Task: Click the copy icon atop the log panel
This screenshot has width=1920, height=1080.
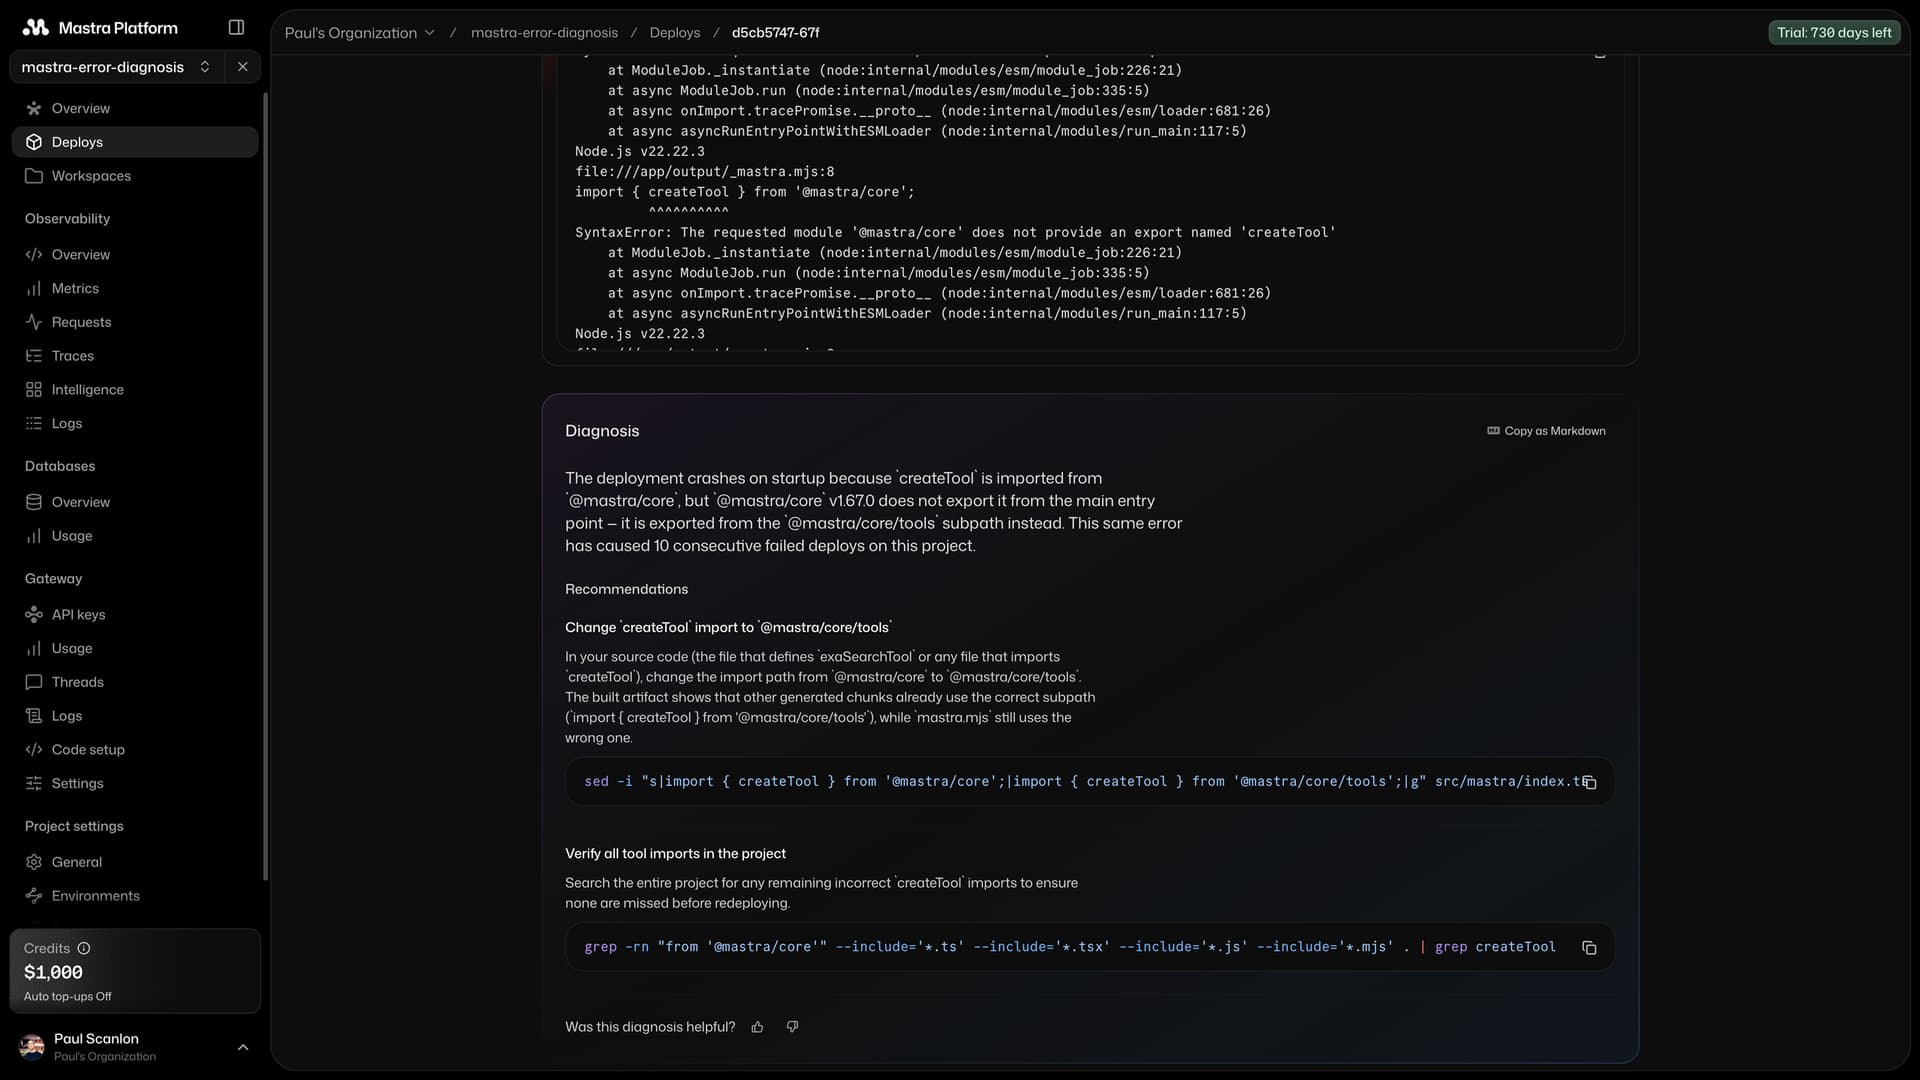Action: click(x=1600, y=54)
